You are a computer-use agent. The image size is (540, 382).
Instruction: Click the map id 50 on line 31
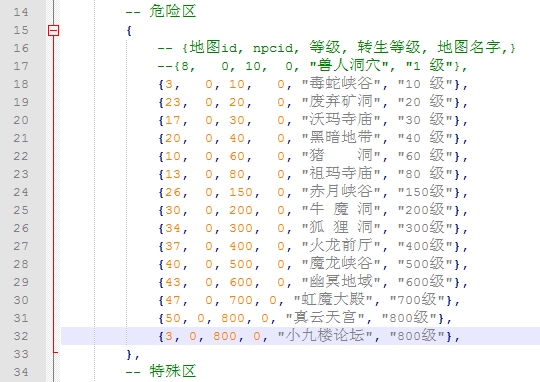173,318
